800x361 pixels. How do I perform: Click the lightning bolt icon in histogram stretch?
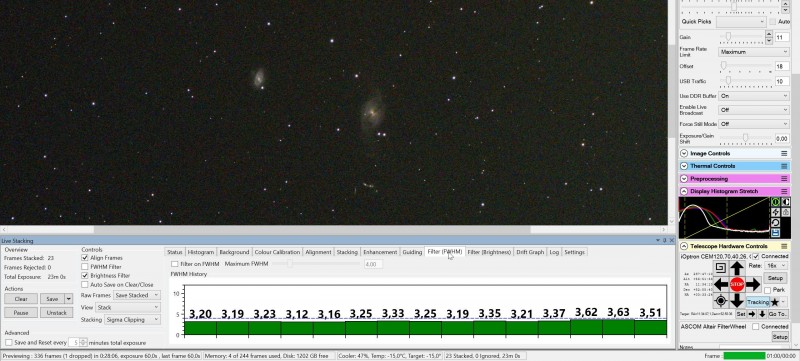tap(776, 212)
